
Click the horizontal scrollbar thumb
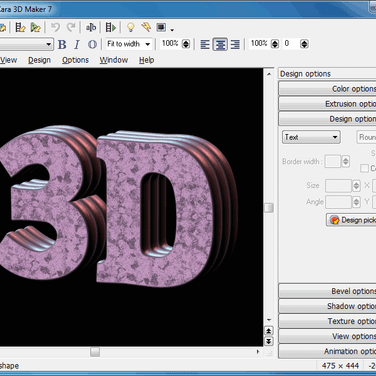coord(95,352)
